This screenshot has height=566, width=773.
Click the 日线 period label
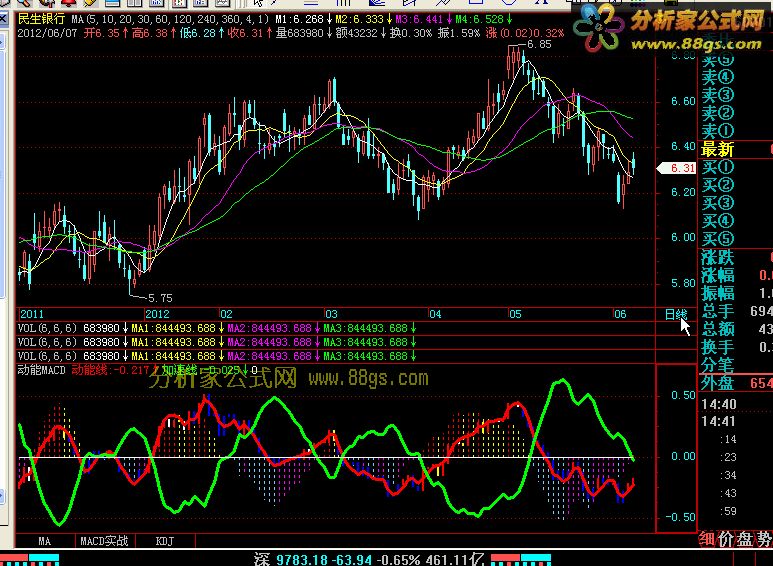675,315
